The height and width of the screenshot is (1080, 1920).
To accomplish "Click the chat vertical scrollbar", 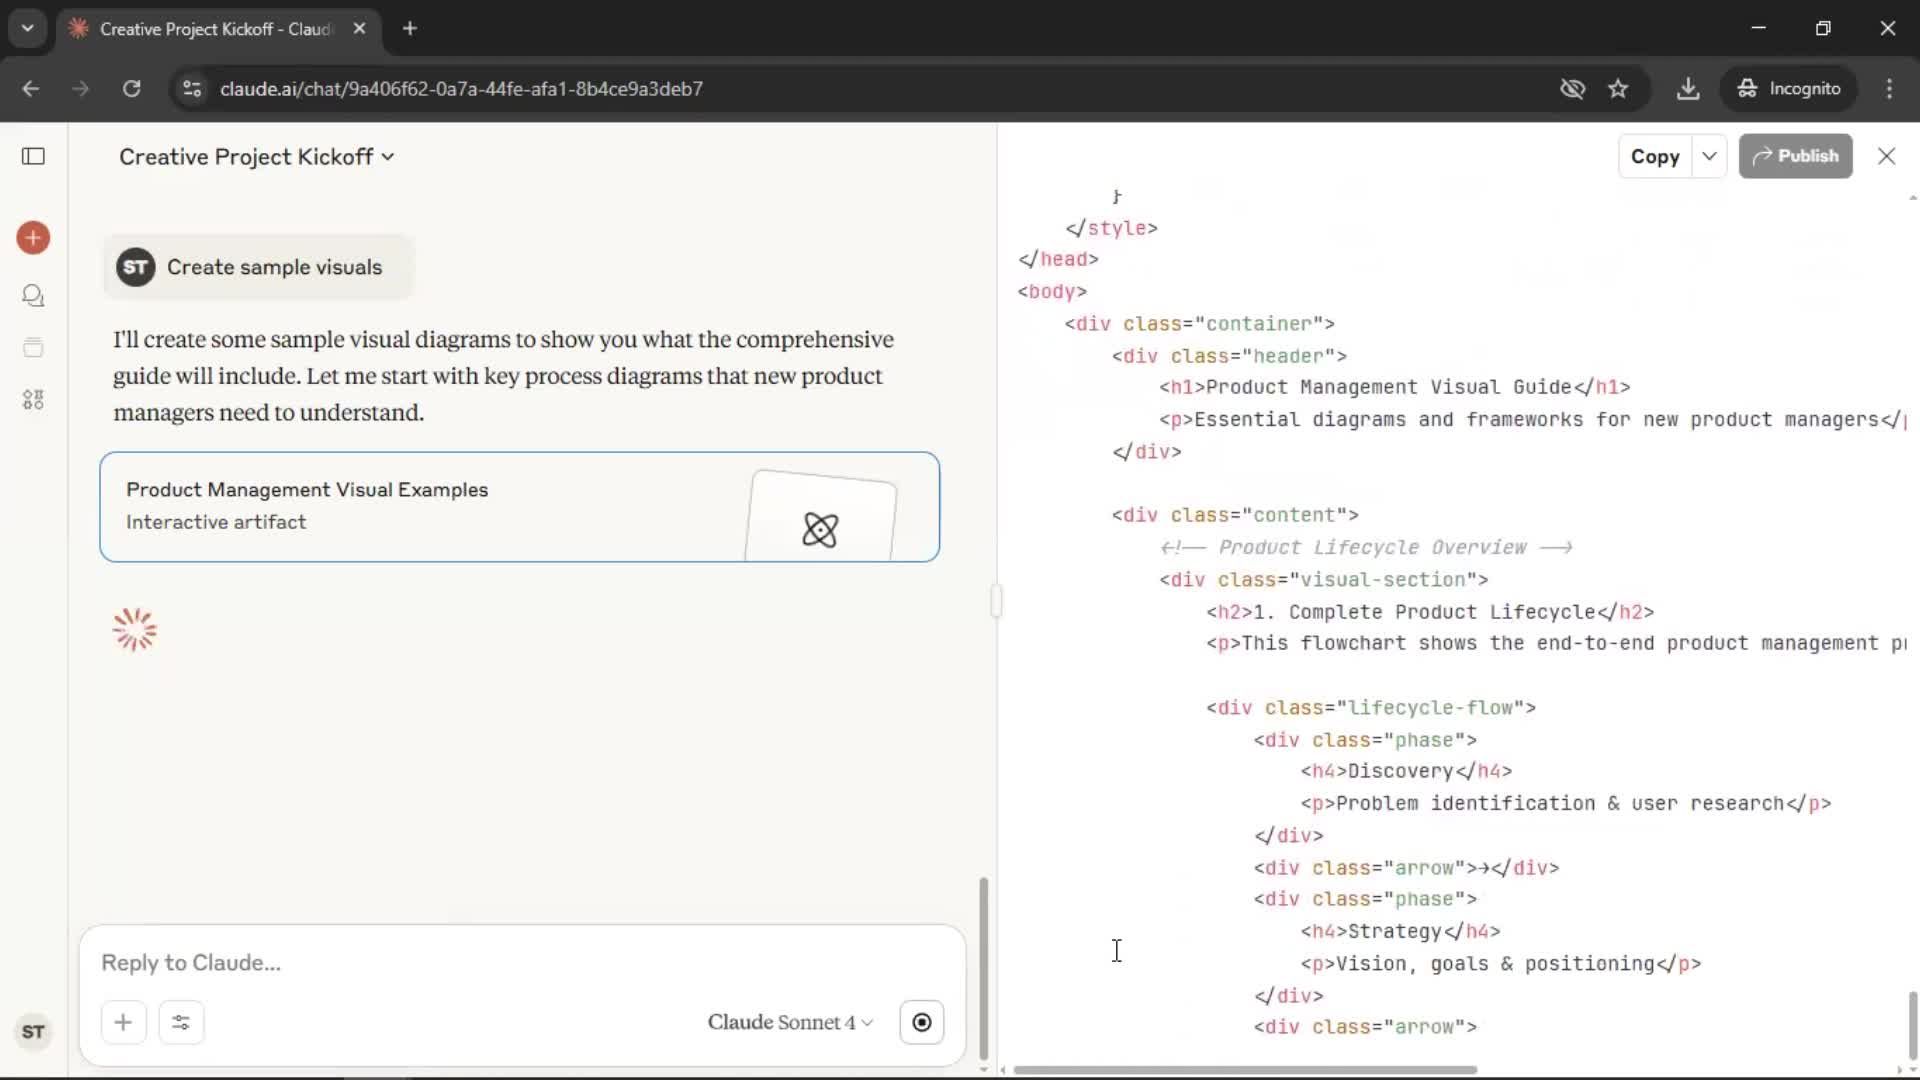I will pyautogui.click(x=983, y=968).
